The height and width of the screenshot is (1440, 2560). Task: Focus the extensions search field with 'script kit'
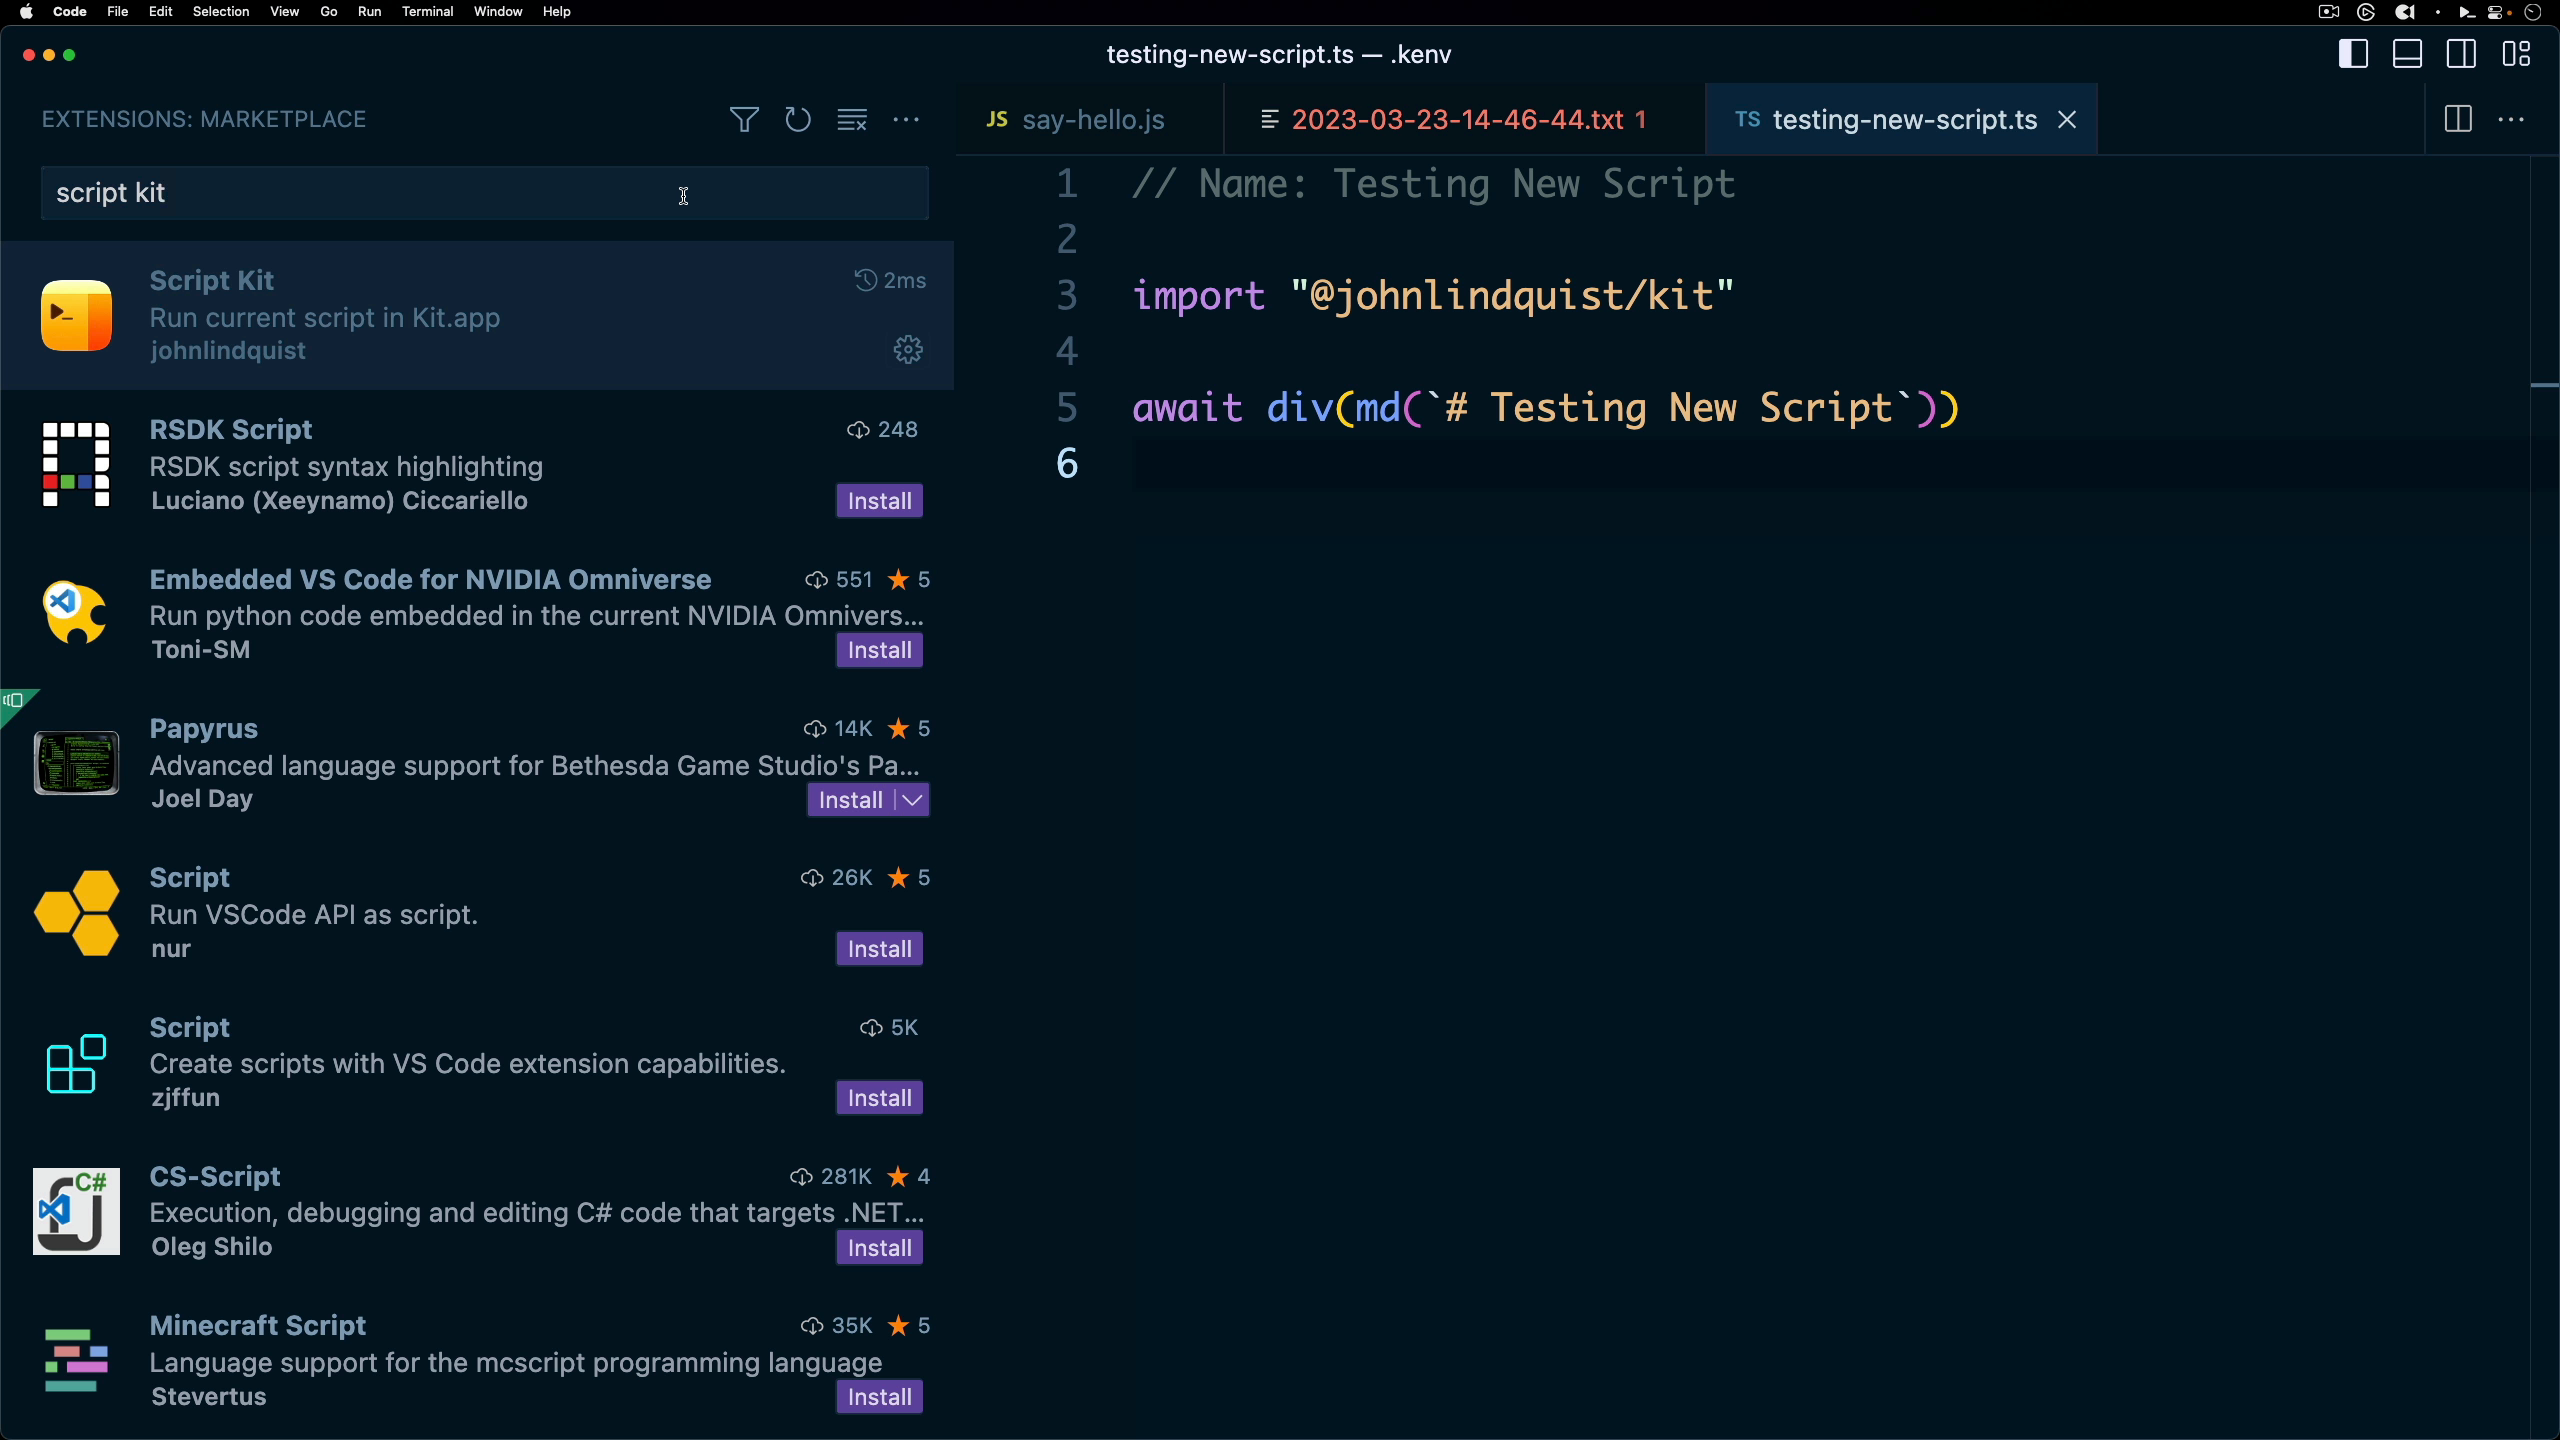point(485,193)
